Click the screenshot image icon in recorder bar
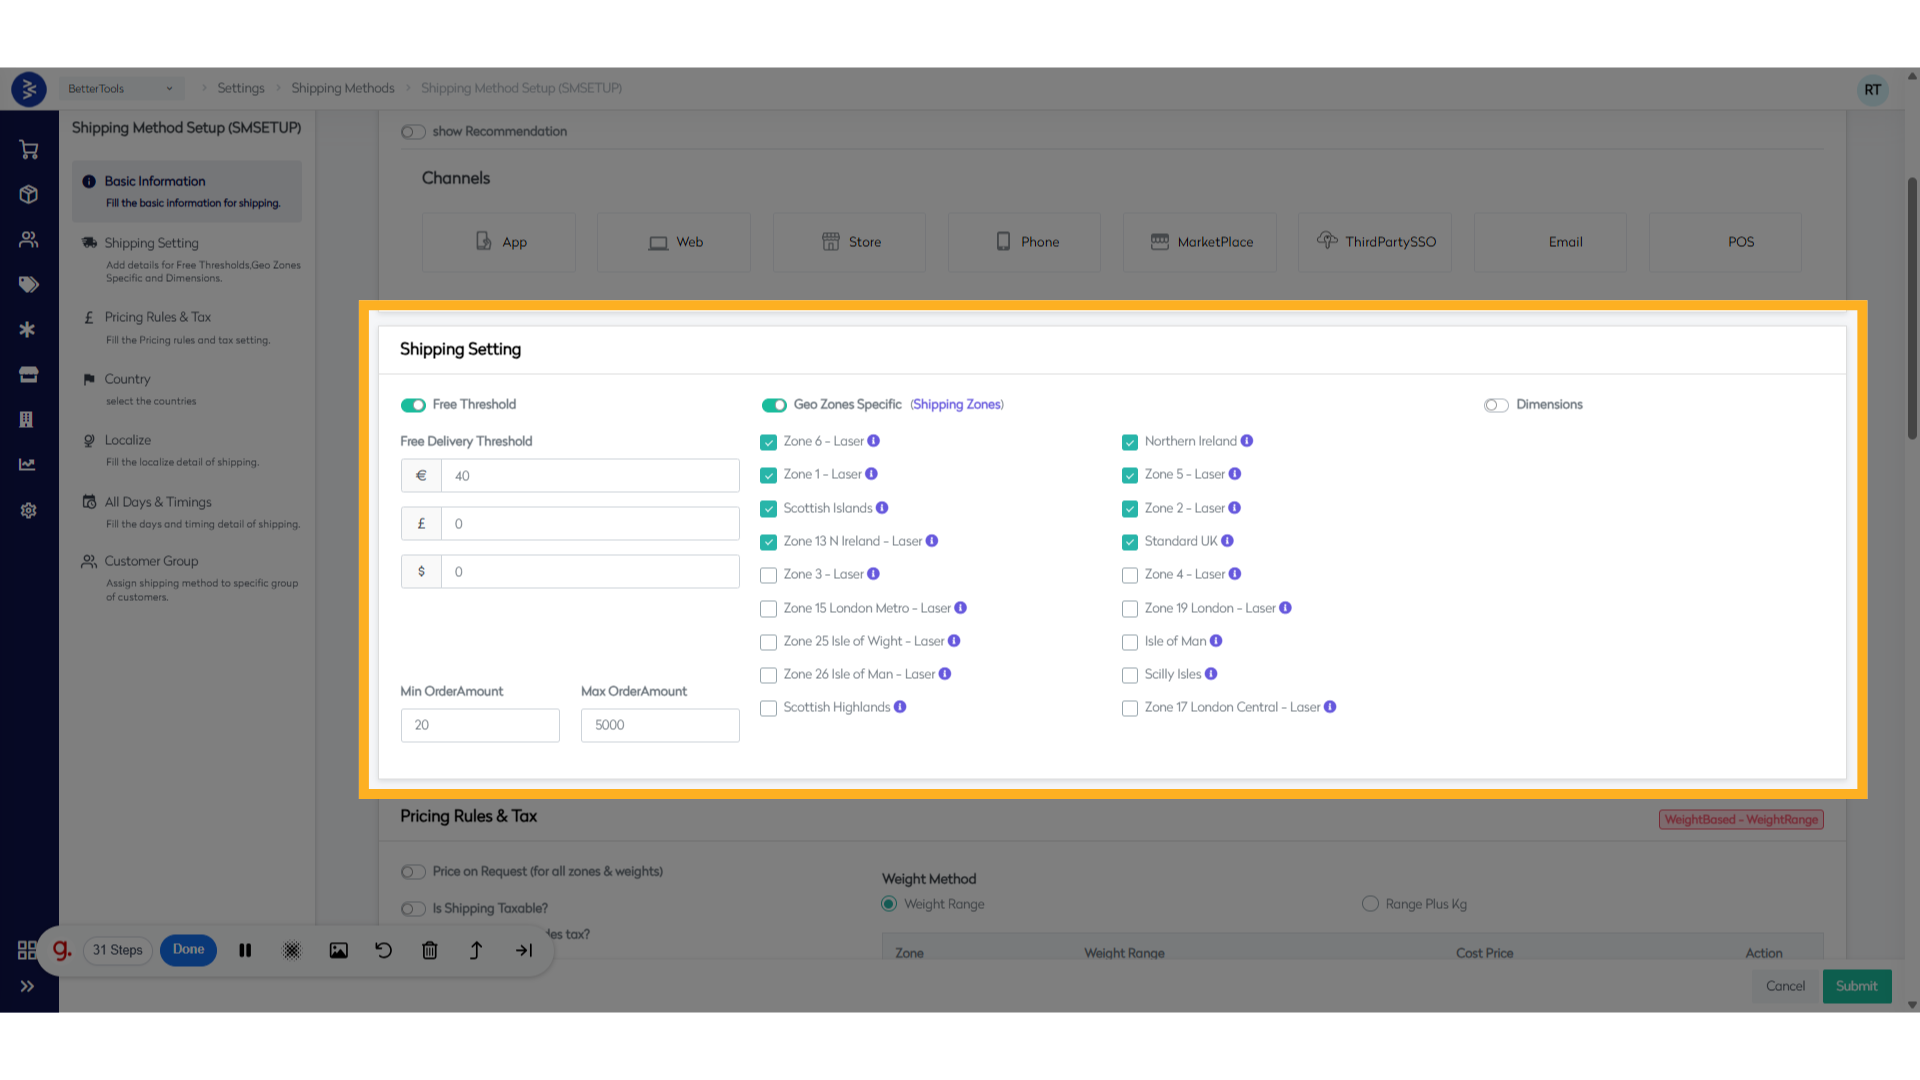 339,950
